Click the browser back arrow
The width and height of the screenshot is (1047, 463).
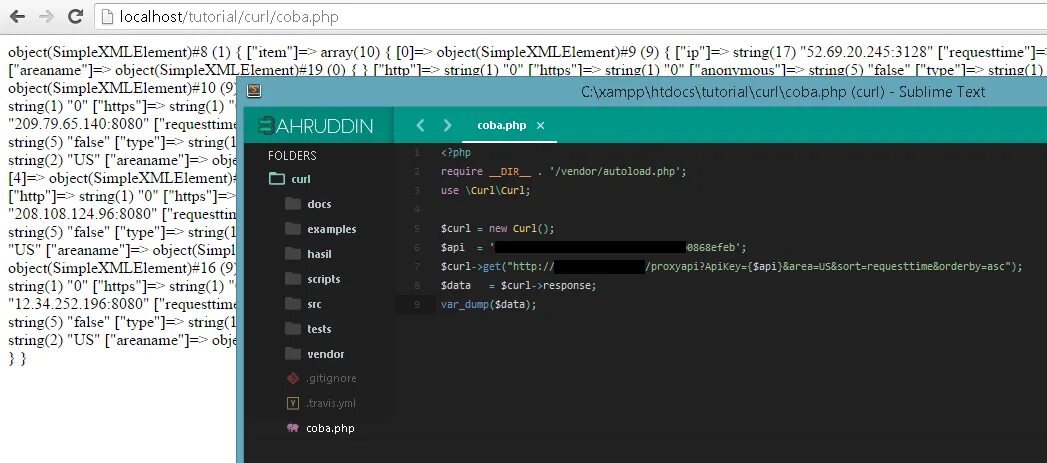click(x=17, y=16)
